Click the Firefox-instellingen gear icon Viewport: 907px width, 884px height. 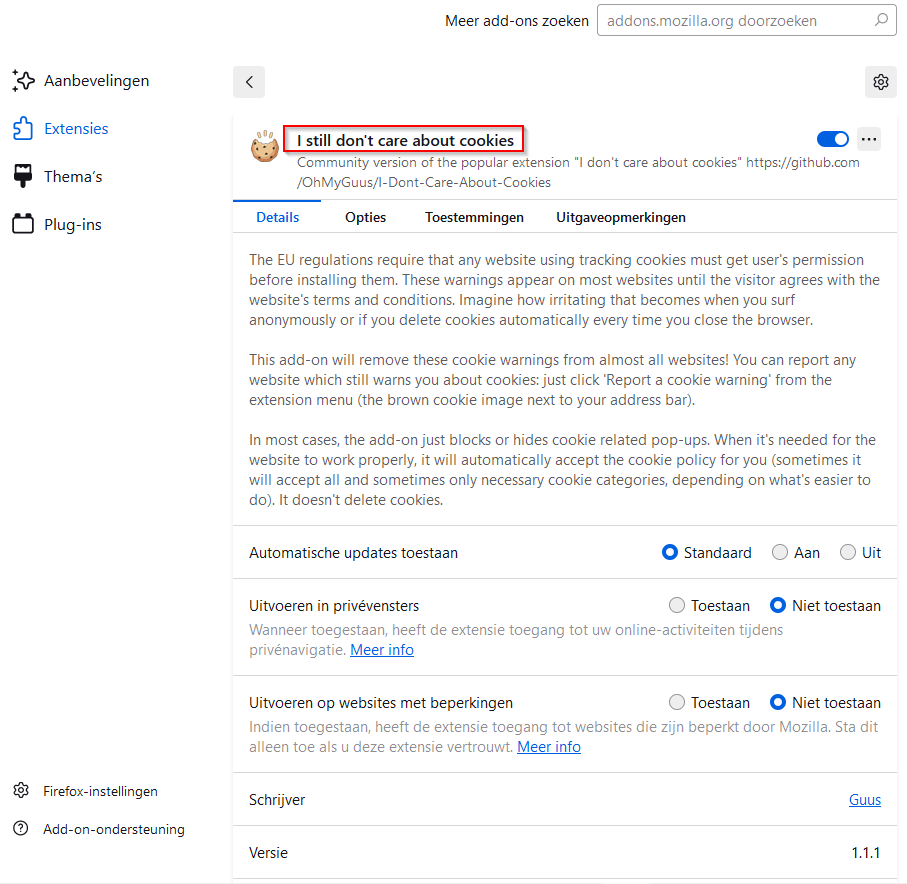(21, 790)
